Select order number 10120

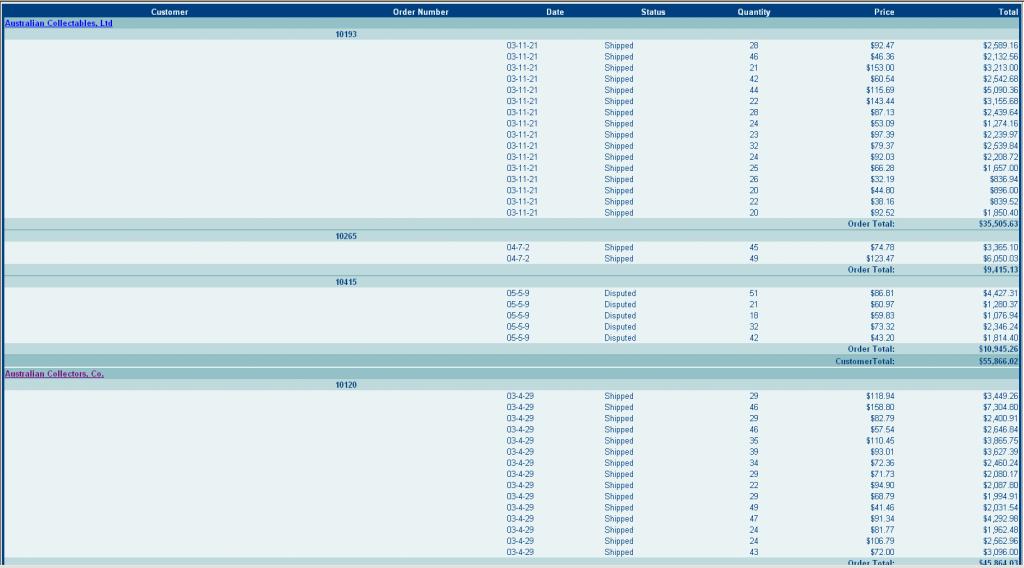346,385
